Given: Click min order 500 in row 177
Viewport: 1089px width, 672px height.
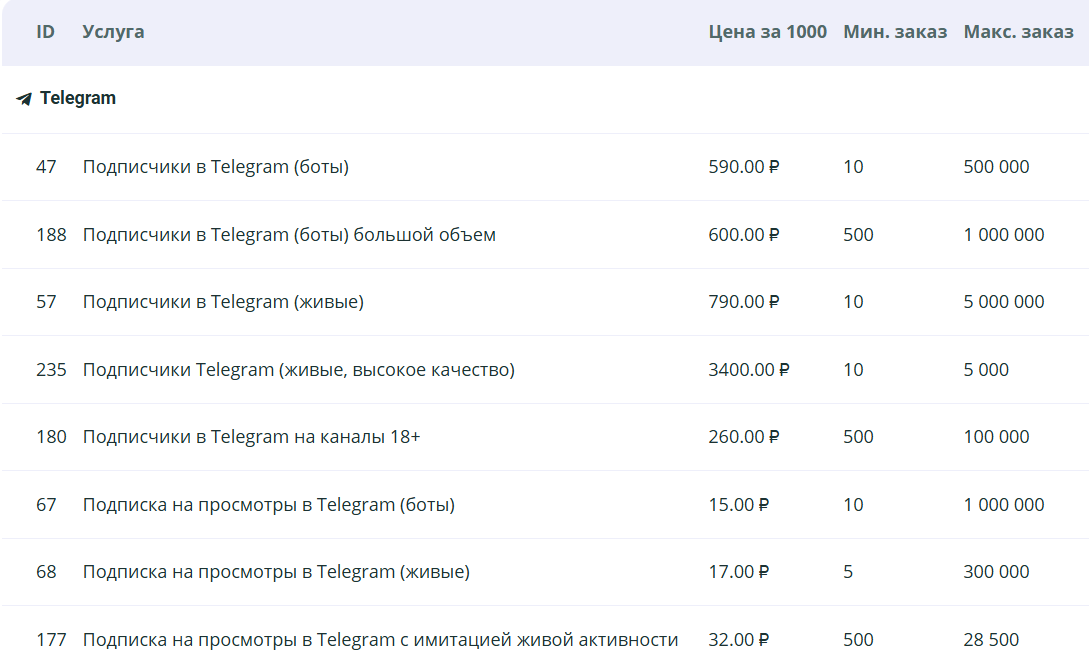Looking at the screenshot, I should (858, 639).
